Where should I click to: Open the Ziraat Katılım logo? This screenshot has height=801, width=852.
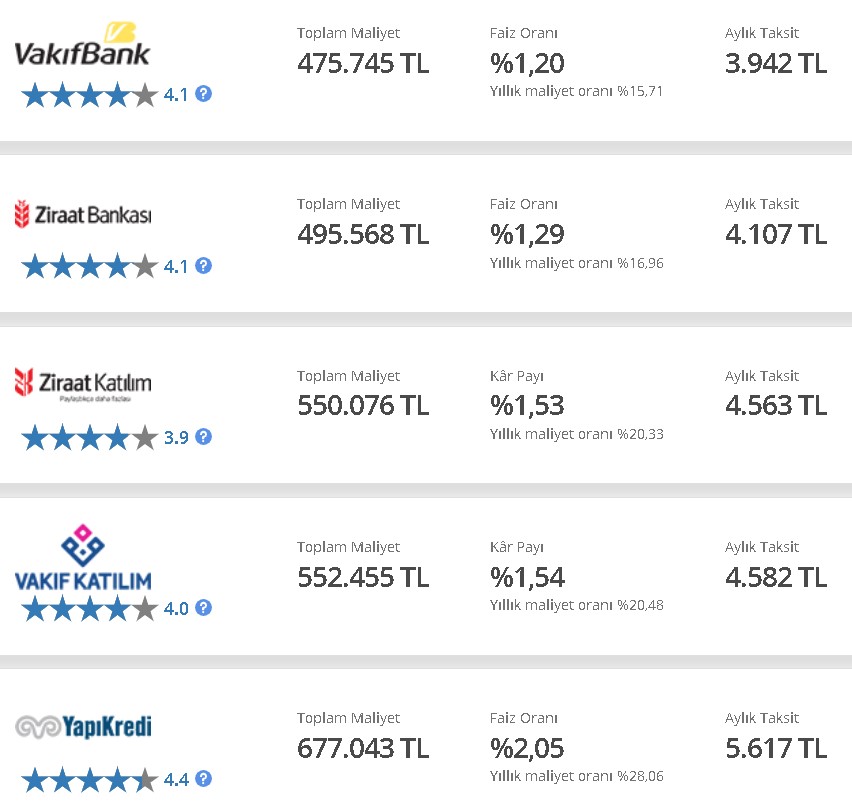83,385
